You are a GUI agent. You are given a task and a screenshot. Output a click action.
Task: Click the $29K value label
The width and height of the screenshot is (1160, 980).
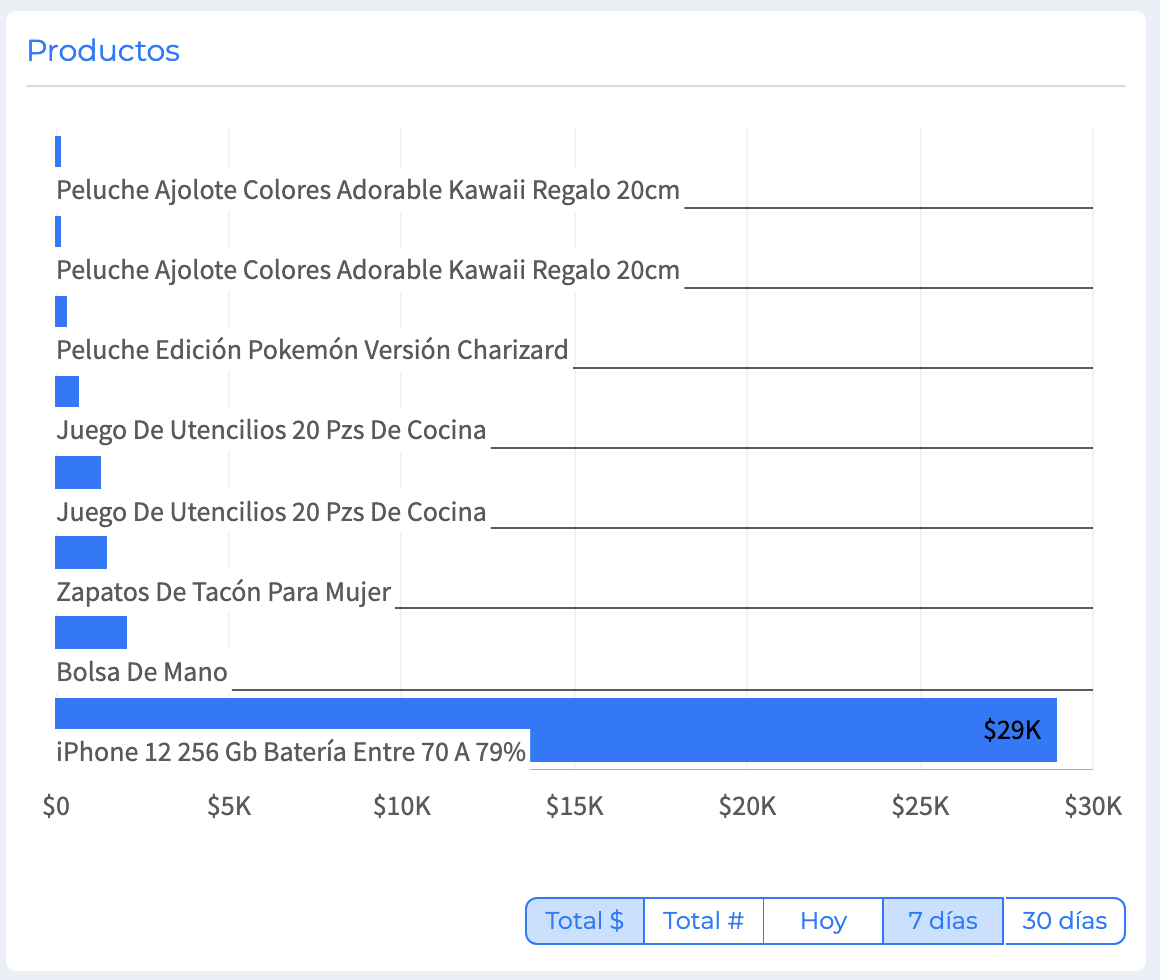pyautogui.click(x=1011, y=730)
